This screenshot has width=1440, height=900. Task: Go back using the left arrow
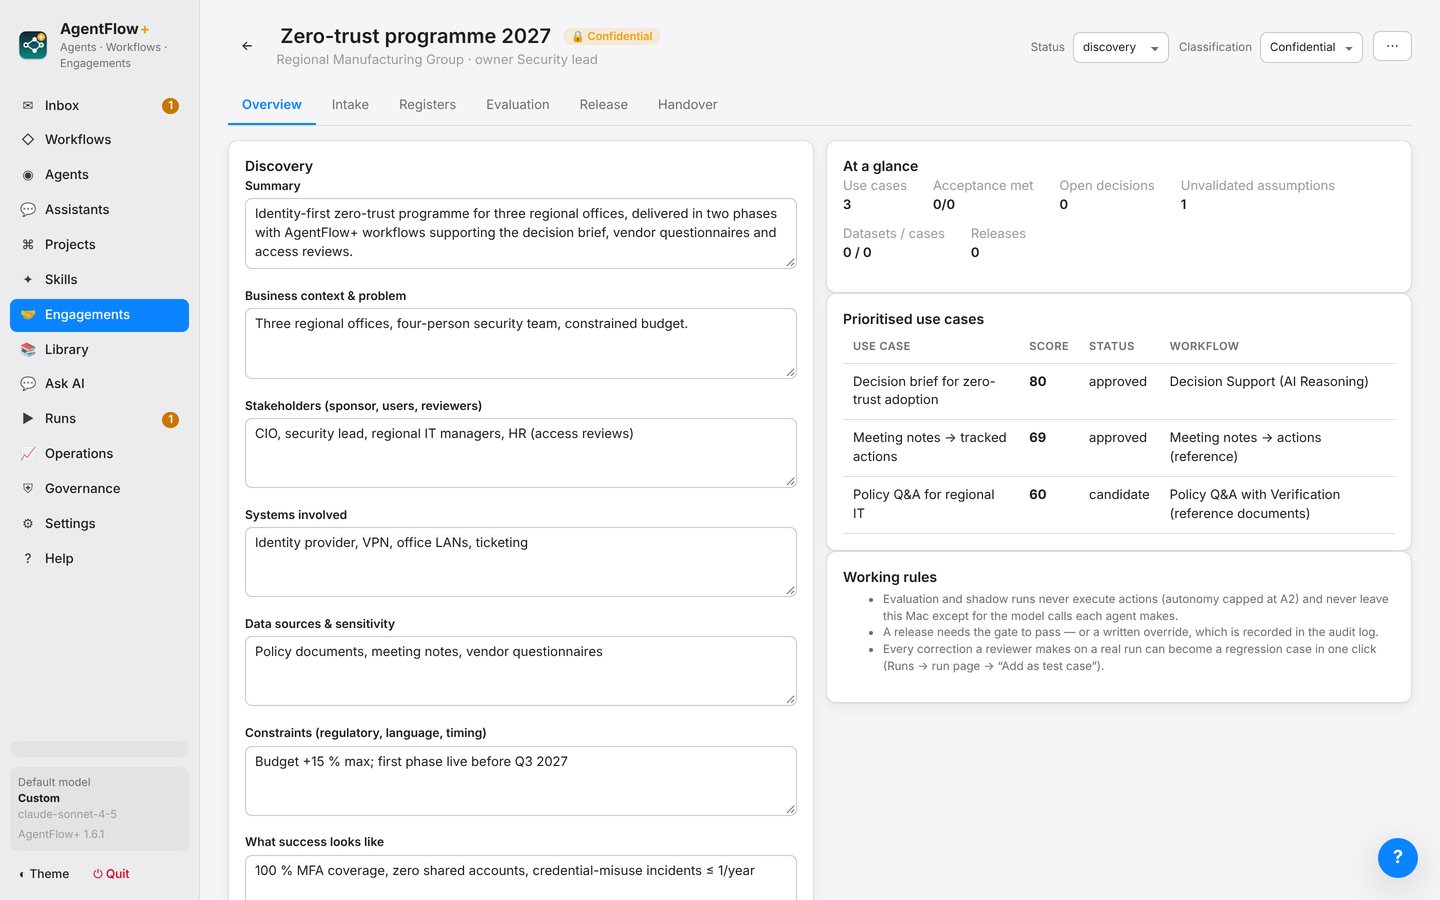pos(247,46)
